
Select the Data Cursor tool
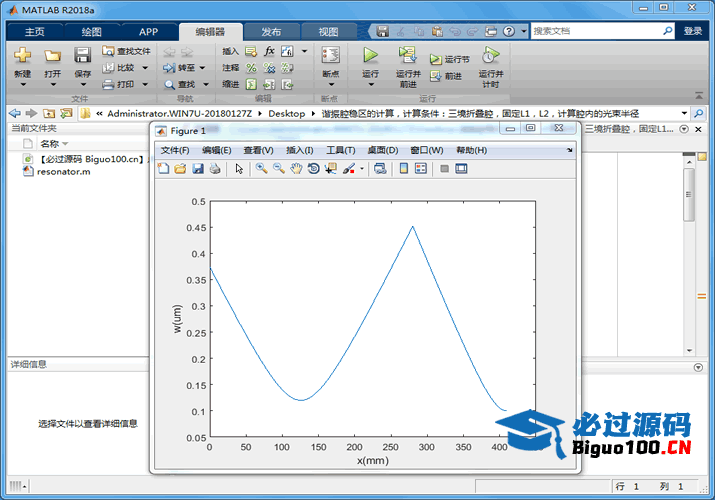[331, 169]
